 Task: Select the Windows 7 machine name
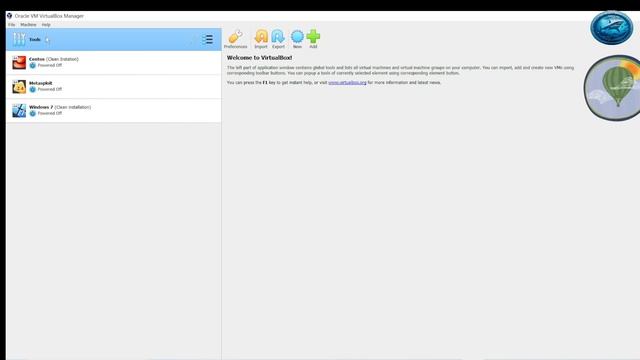click(x=41, y=107)
